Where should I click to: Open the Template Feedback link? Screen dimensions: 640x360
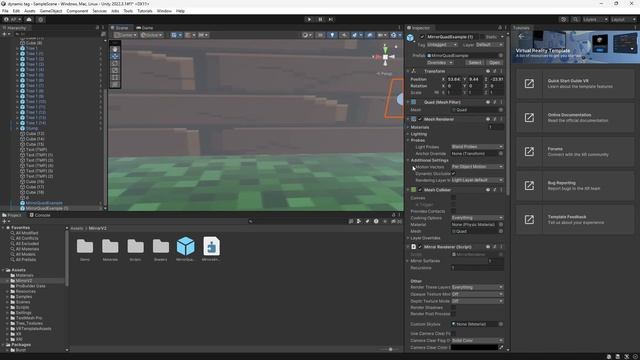click(x=576, y=220)
